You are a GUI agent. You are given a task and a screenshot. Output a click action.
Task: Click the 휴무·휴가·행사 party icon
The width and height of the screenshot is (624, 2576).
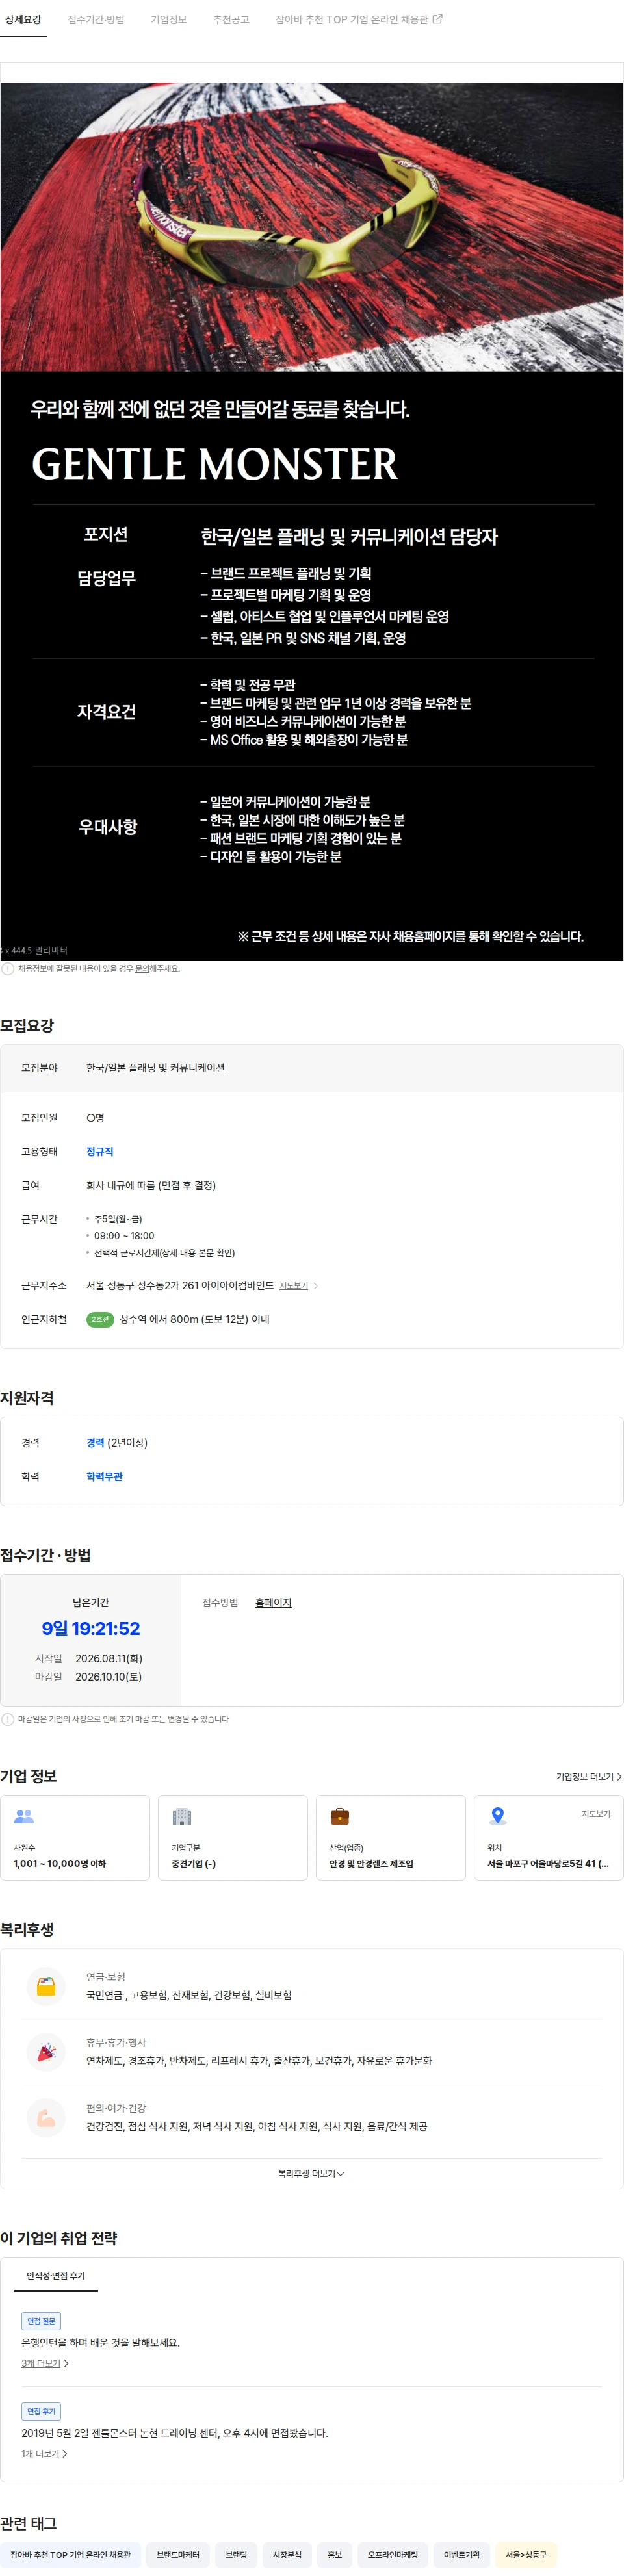point(46,2052)
